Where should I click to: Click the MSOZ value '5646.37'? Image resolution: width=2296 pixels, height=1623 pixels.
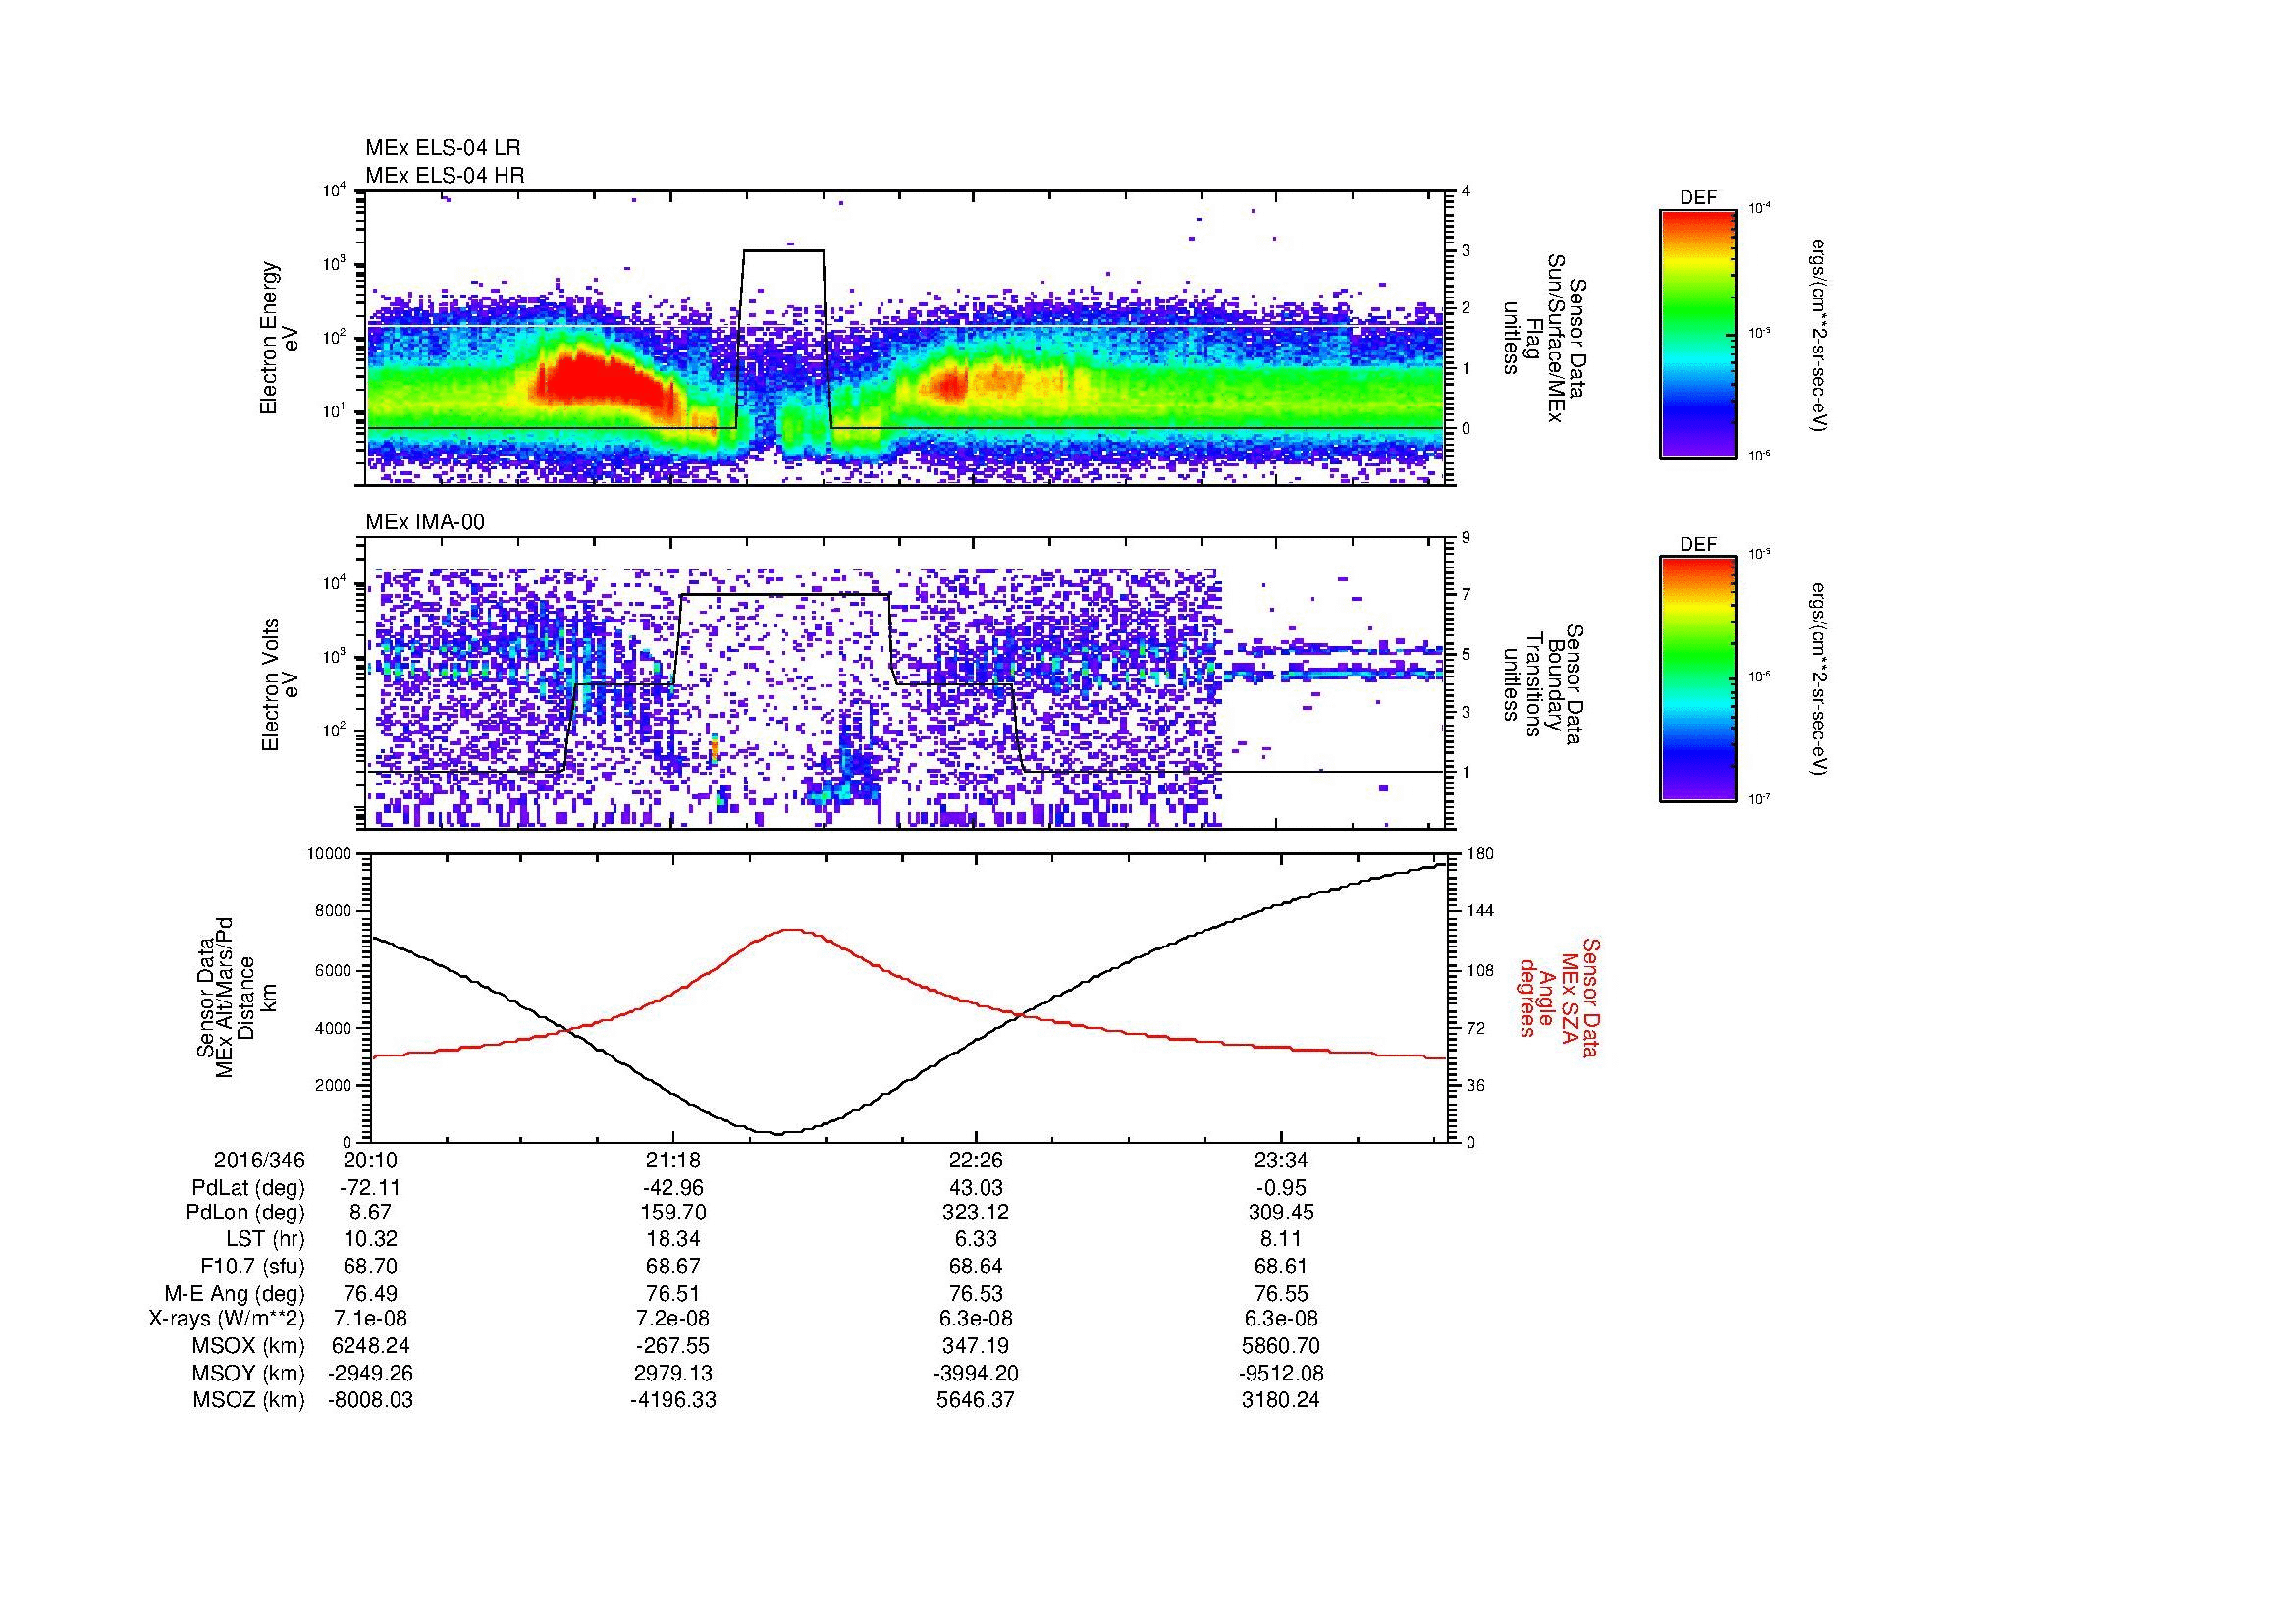click(x=976, y=1400)
